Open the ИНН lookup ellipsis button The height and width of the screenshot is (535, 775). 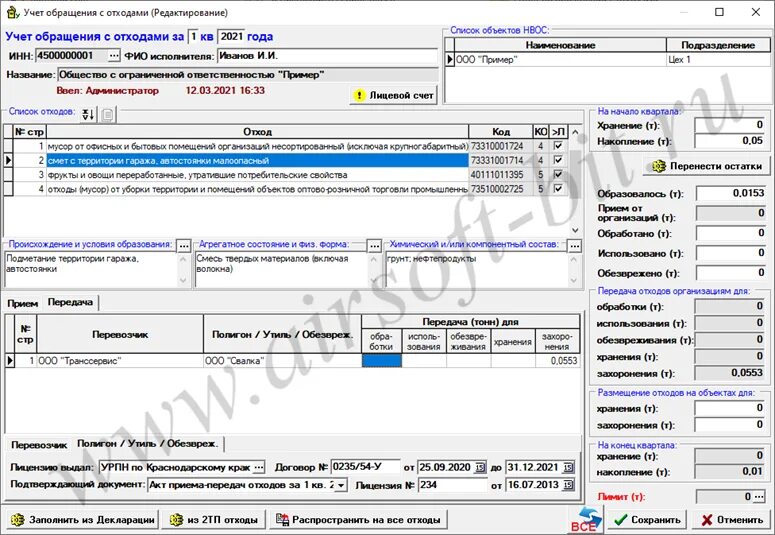tap(114, 55)
